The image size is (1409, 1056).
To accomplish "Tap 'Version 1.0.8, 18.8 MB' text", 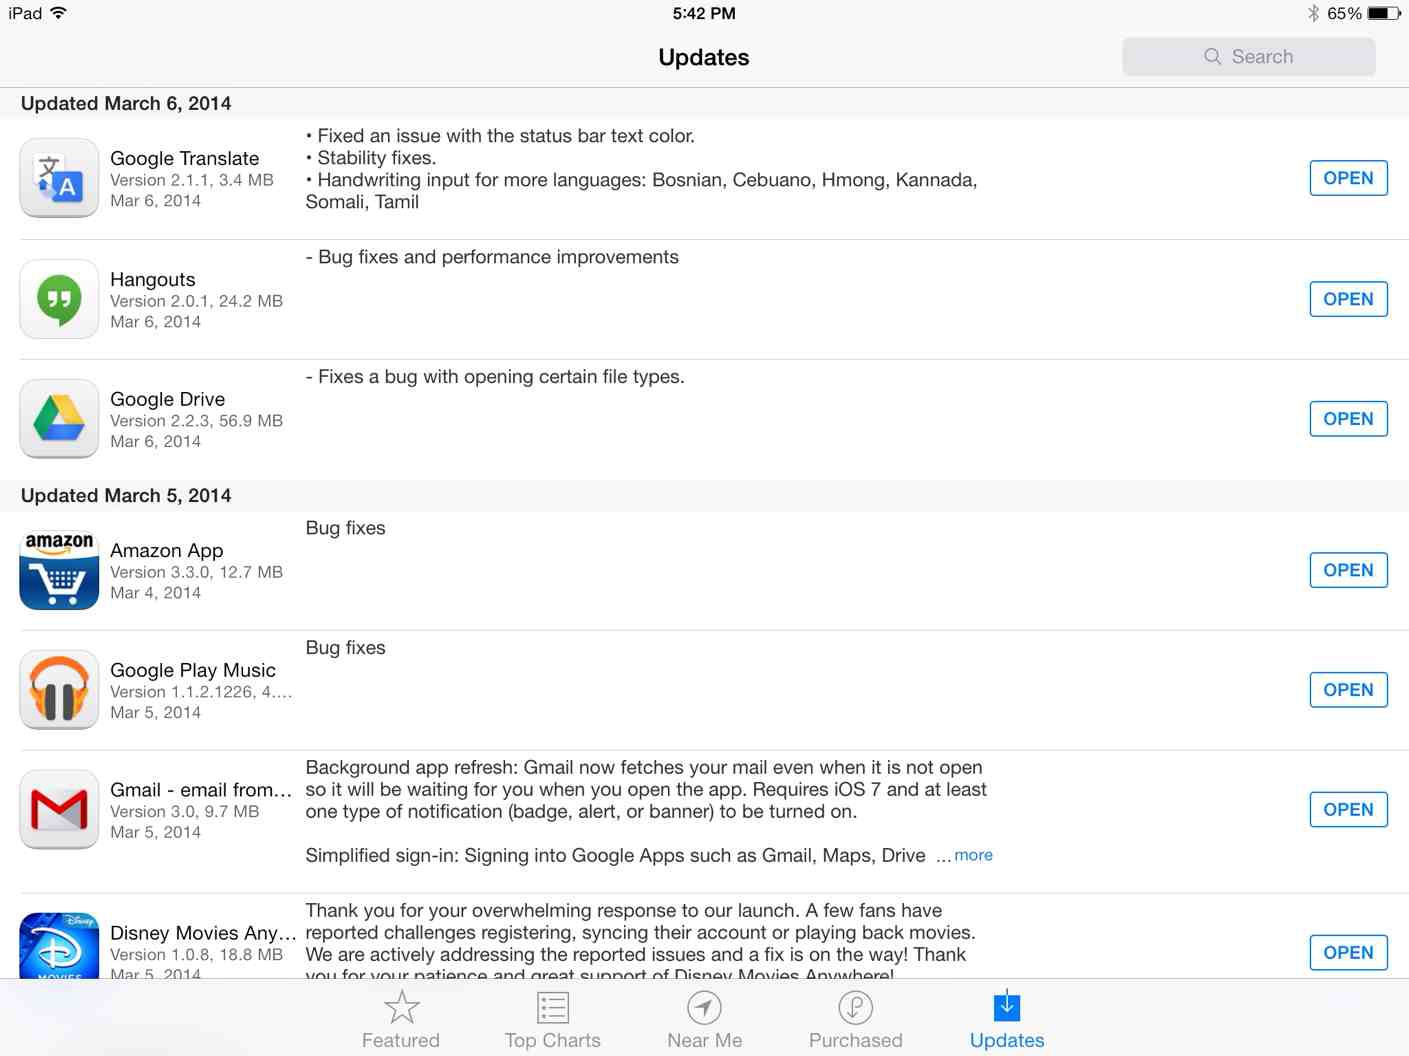I will [x=197, y=955].
